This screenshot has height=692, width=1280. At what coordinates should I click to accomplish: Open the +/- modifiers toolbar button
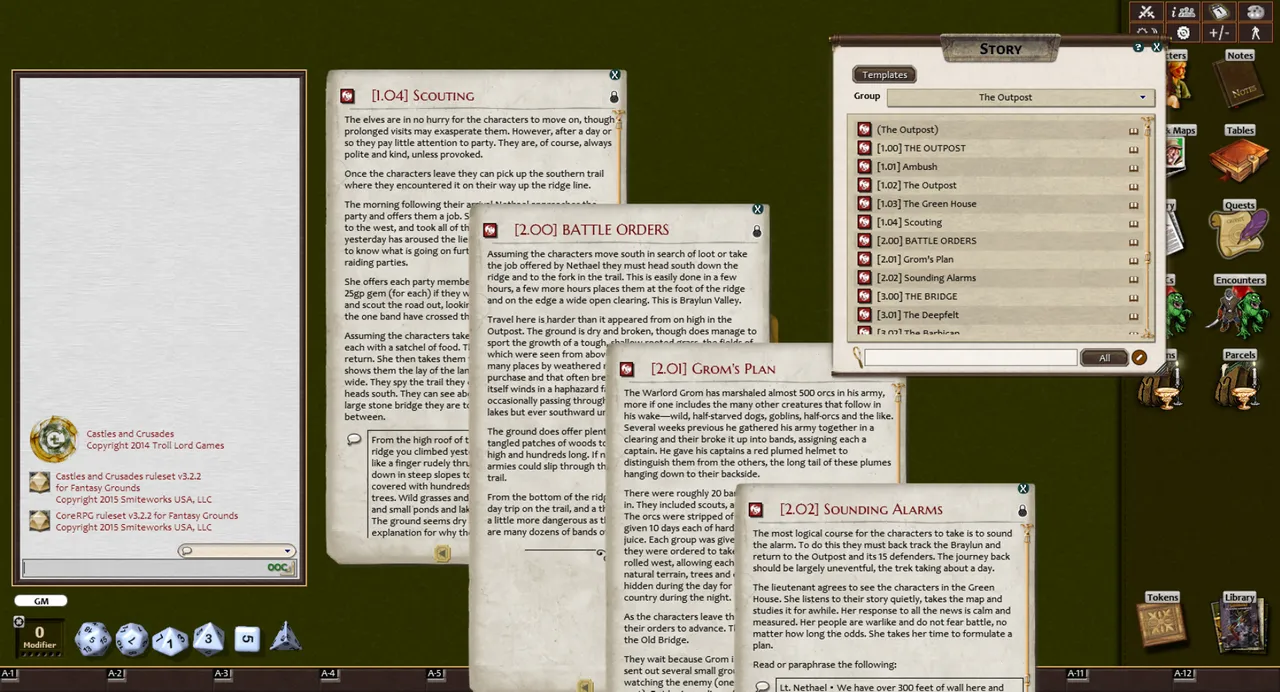coord(1219,33)
